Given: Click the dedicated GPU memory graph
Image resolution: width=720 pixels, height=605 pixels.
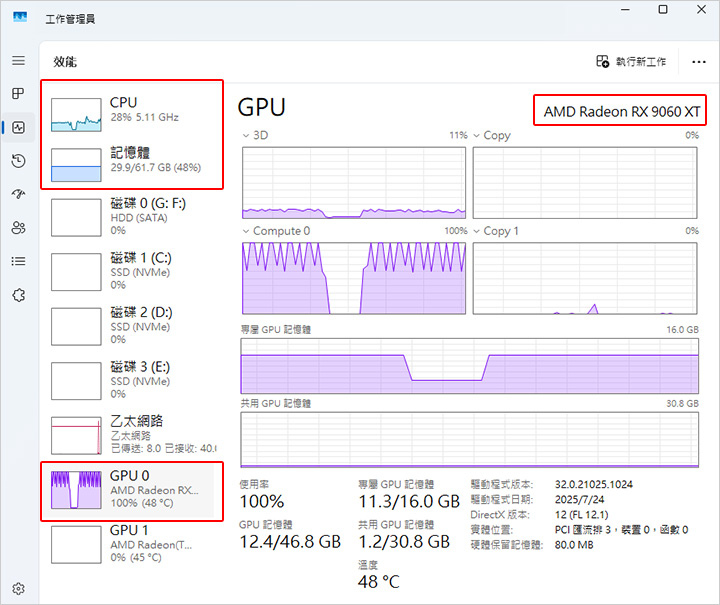Looking at the screenshot, I should point(469,366).
